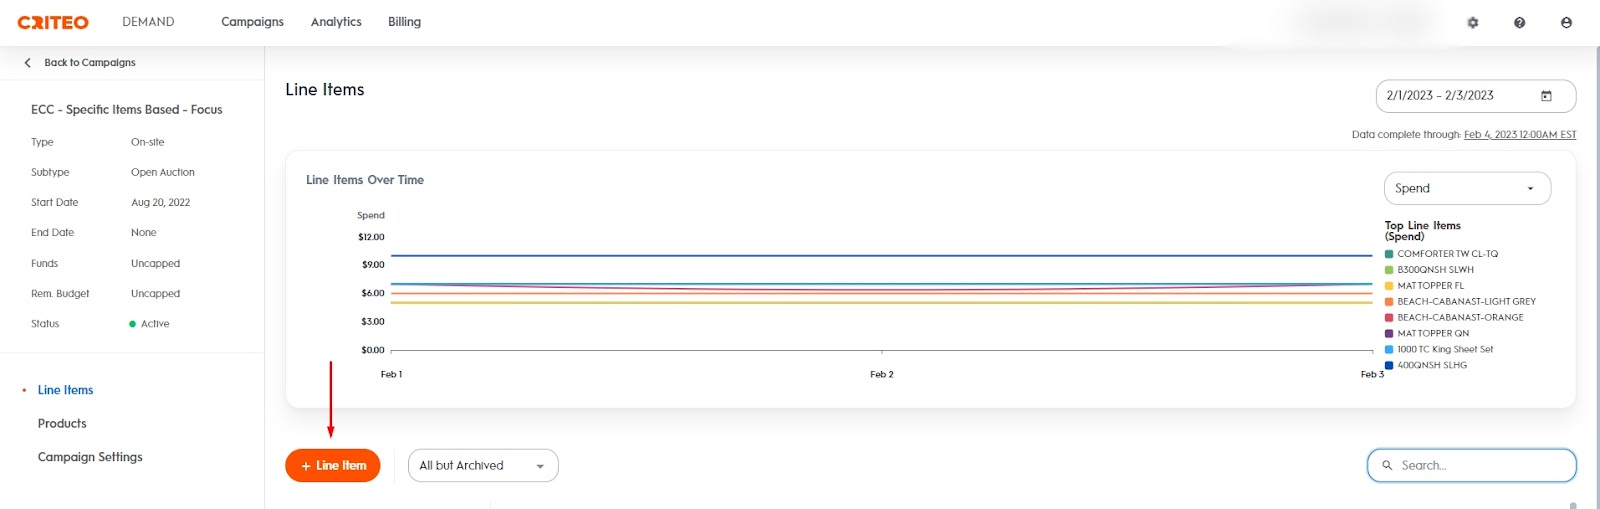This screenshot has height=509, width=1600.
Task: Click the calendar icon in date range
Action: [x=1546, y=96]
